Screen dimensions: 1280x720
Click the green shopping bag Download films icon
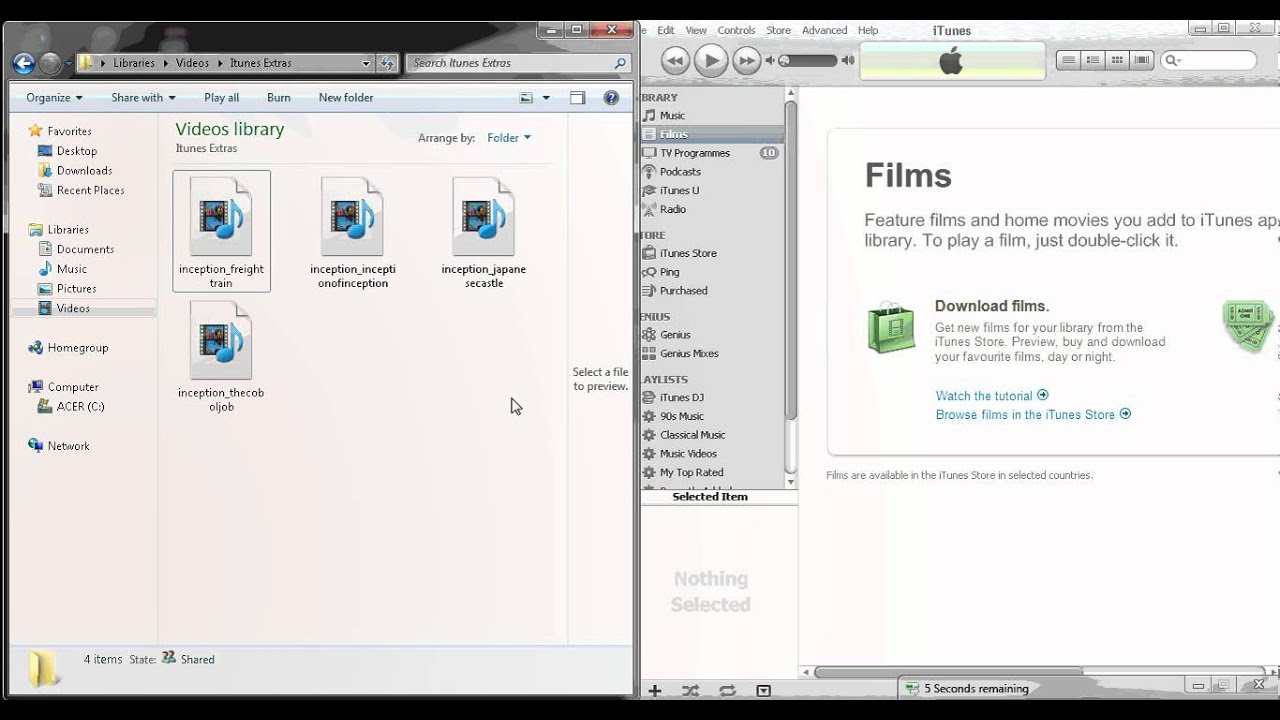(891, 328)
